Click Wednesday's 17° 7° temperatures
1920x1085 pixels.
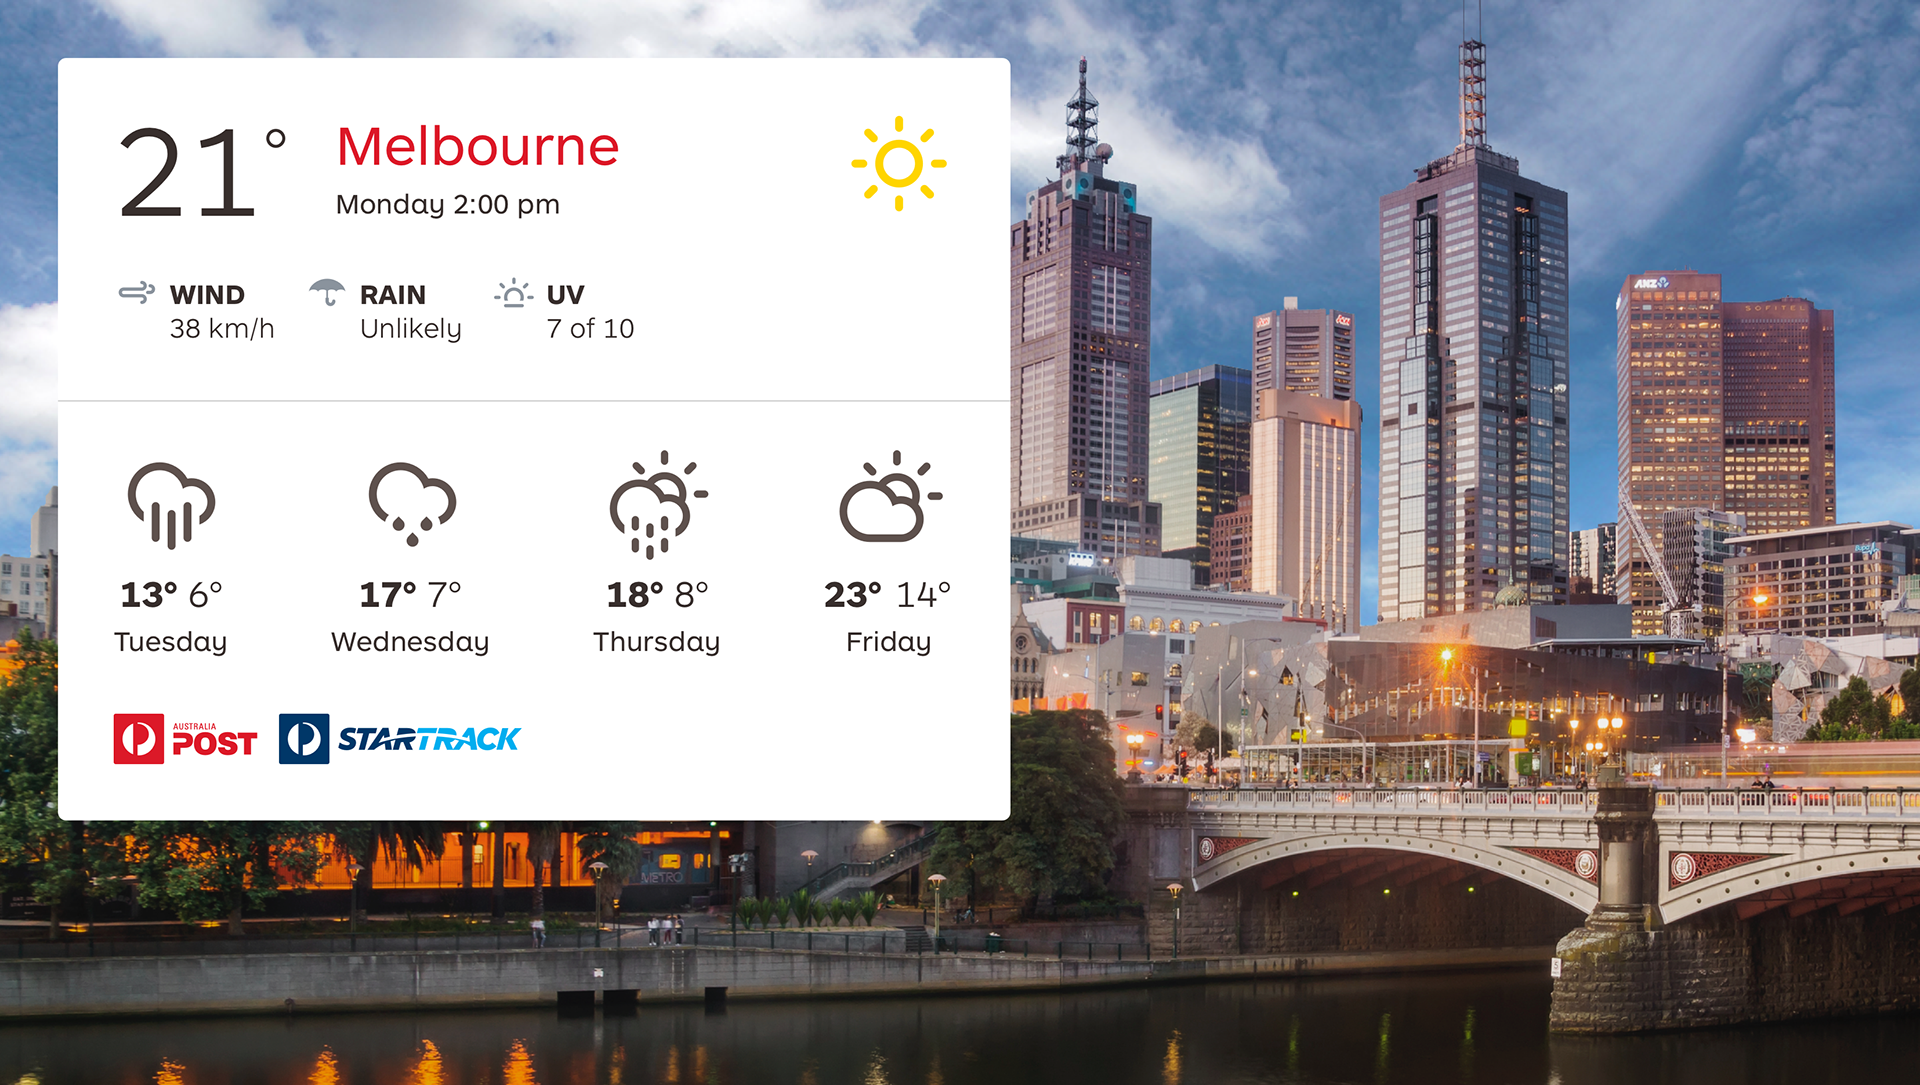411,595
